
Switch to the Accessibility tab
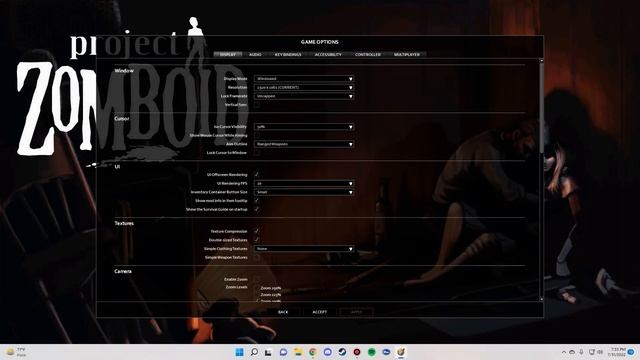pyautogui.click(x=328, y=54)
